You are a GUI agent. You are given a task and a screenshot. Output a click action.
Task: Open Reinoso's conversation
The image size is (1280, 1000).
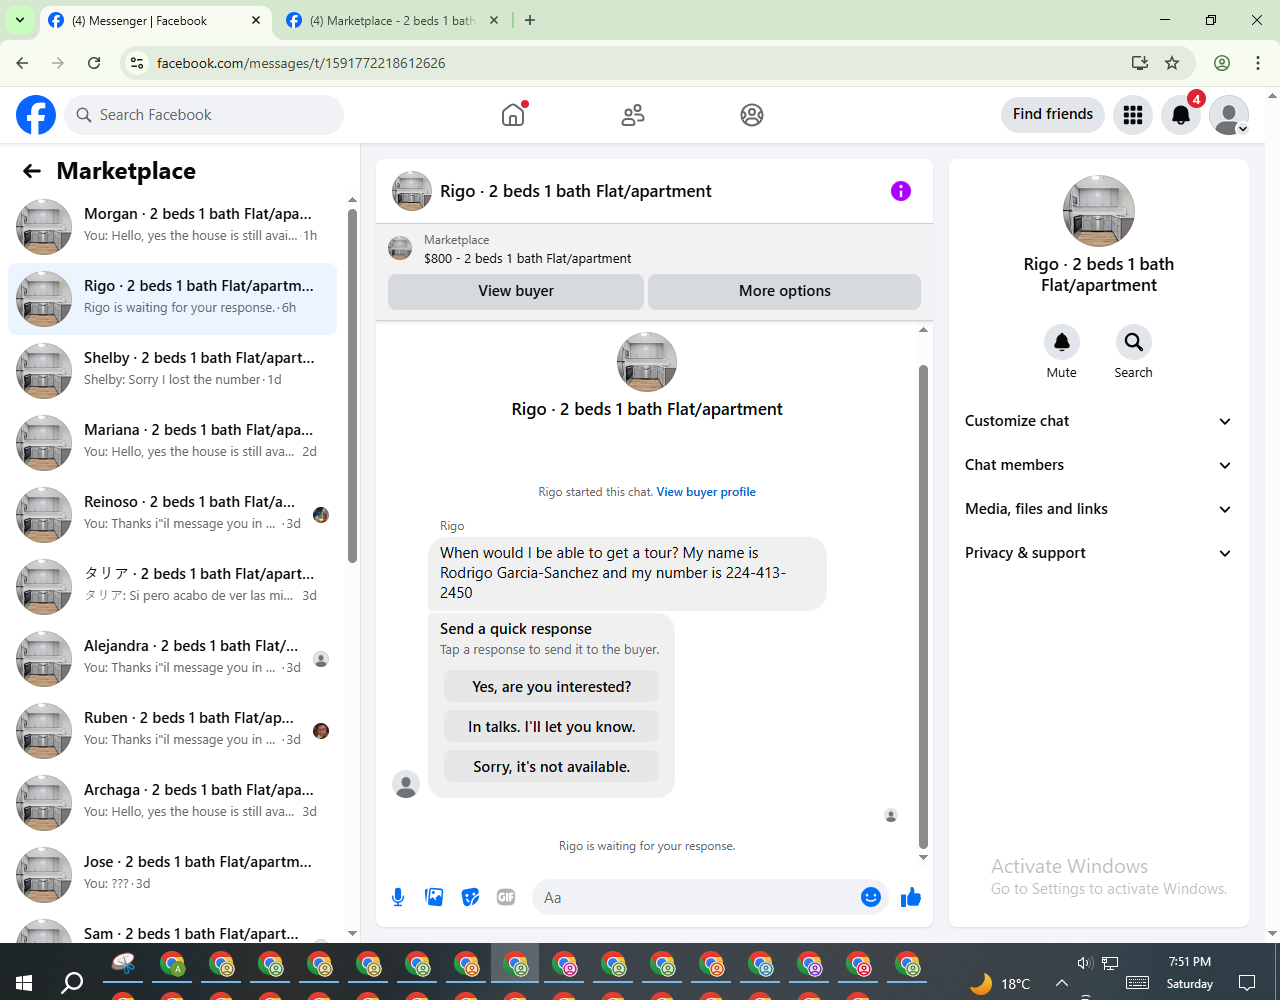(x=172, y=515)
